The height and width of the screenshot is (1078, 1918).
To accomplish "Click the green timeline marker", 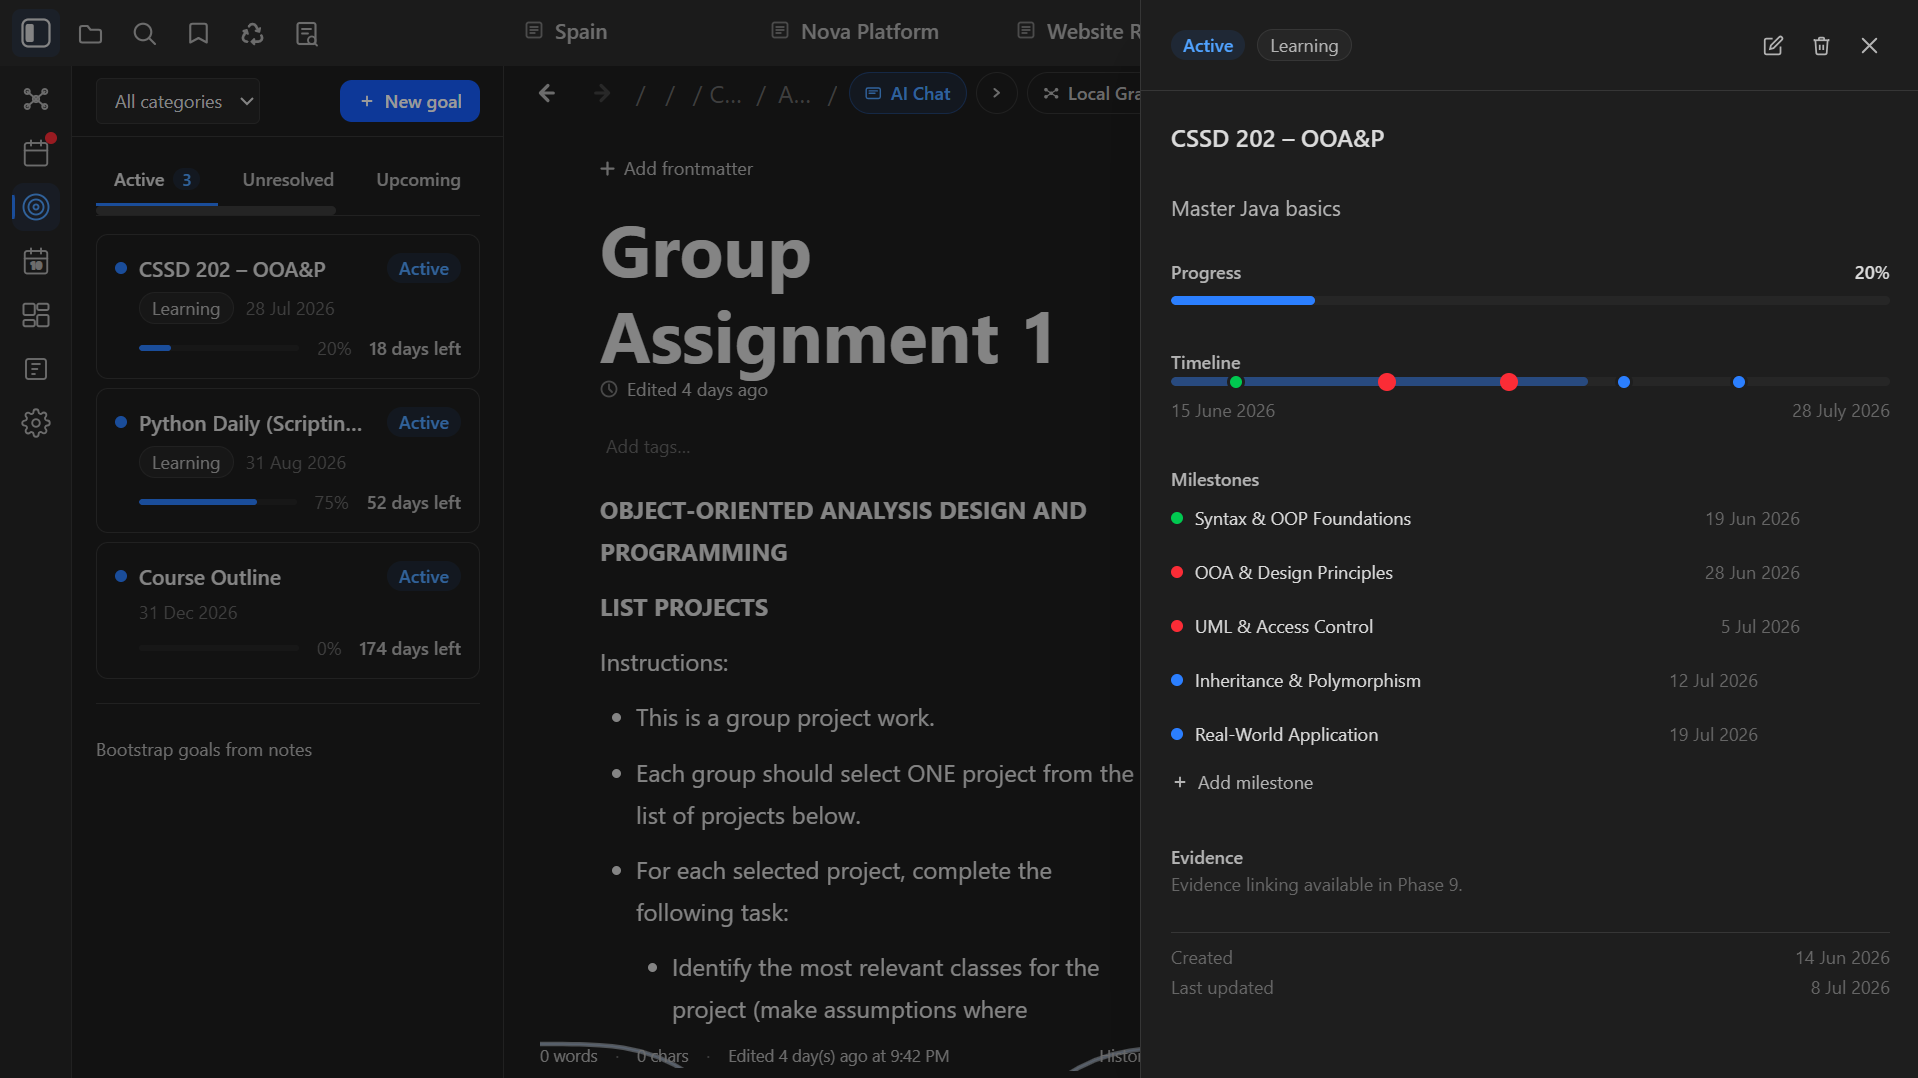I will (1236, 382).
